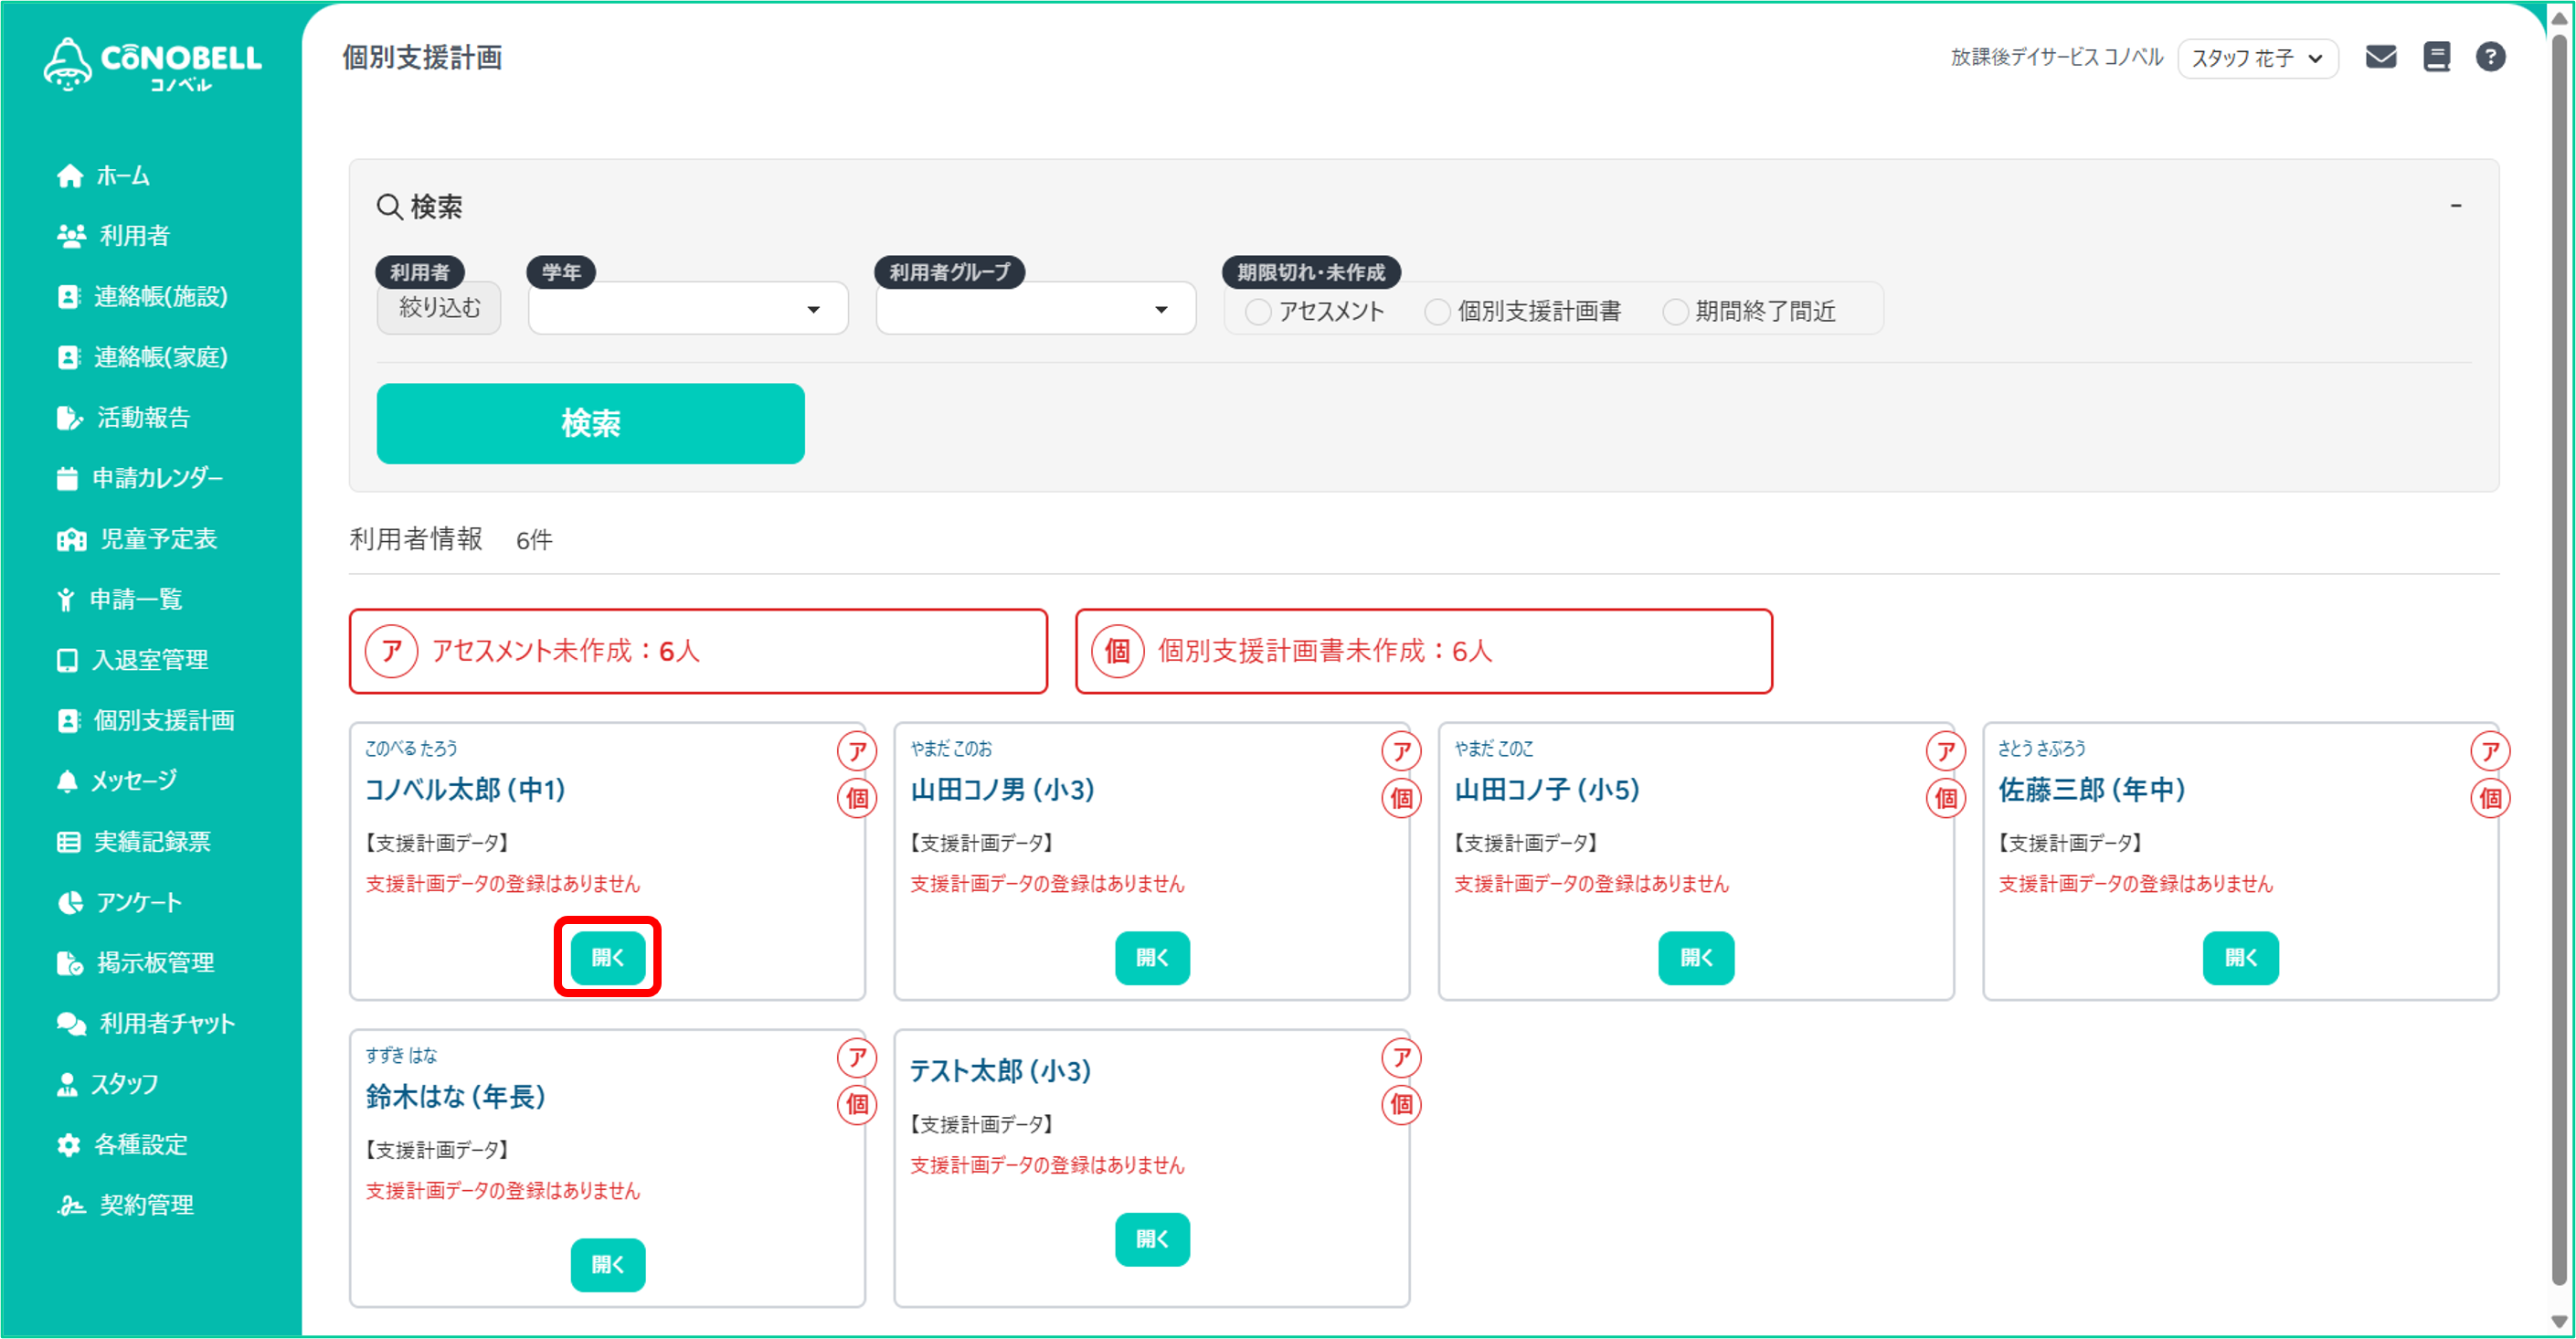Go to ホーム in sidebar

pos(104,176)
